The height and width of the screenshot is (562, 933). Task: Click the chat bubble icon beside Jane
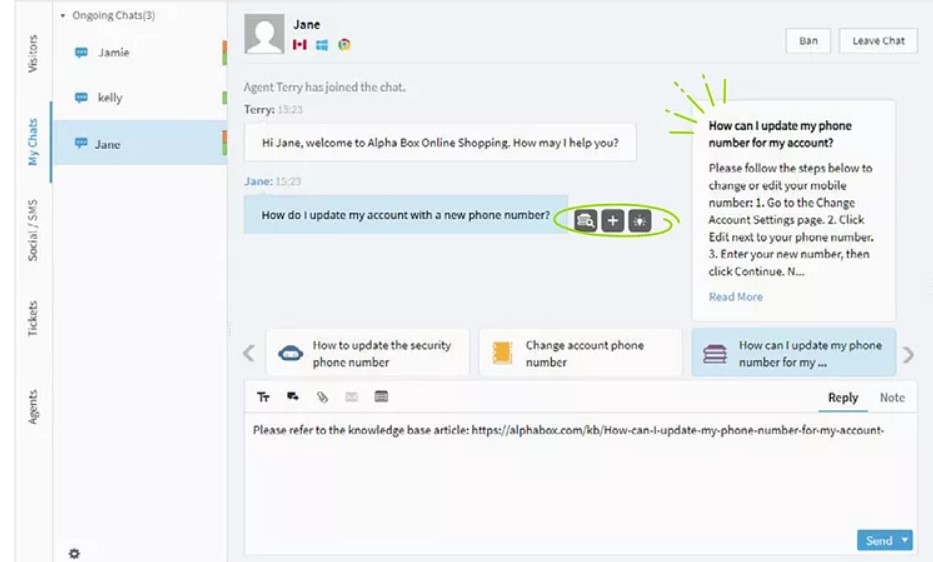tap(82, 143)
